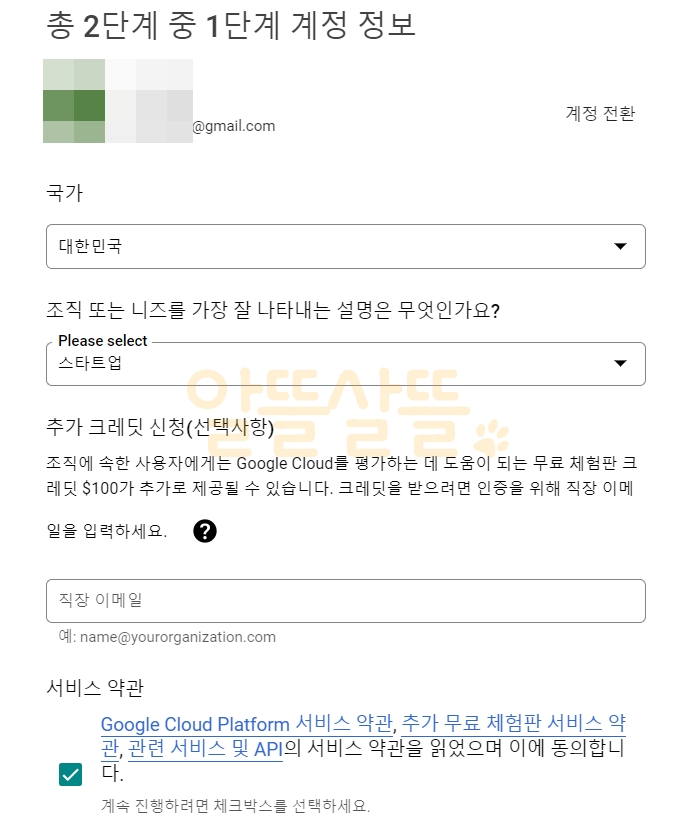Click the 추가 크레딧 신청(선택사항) heading
Image resolution: width=696 pixels, height=824 pixels.
(160, 427)
